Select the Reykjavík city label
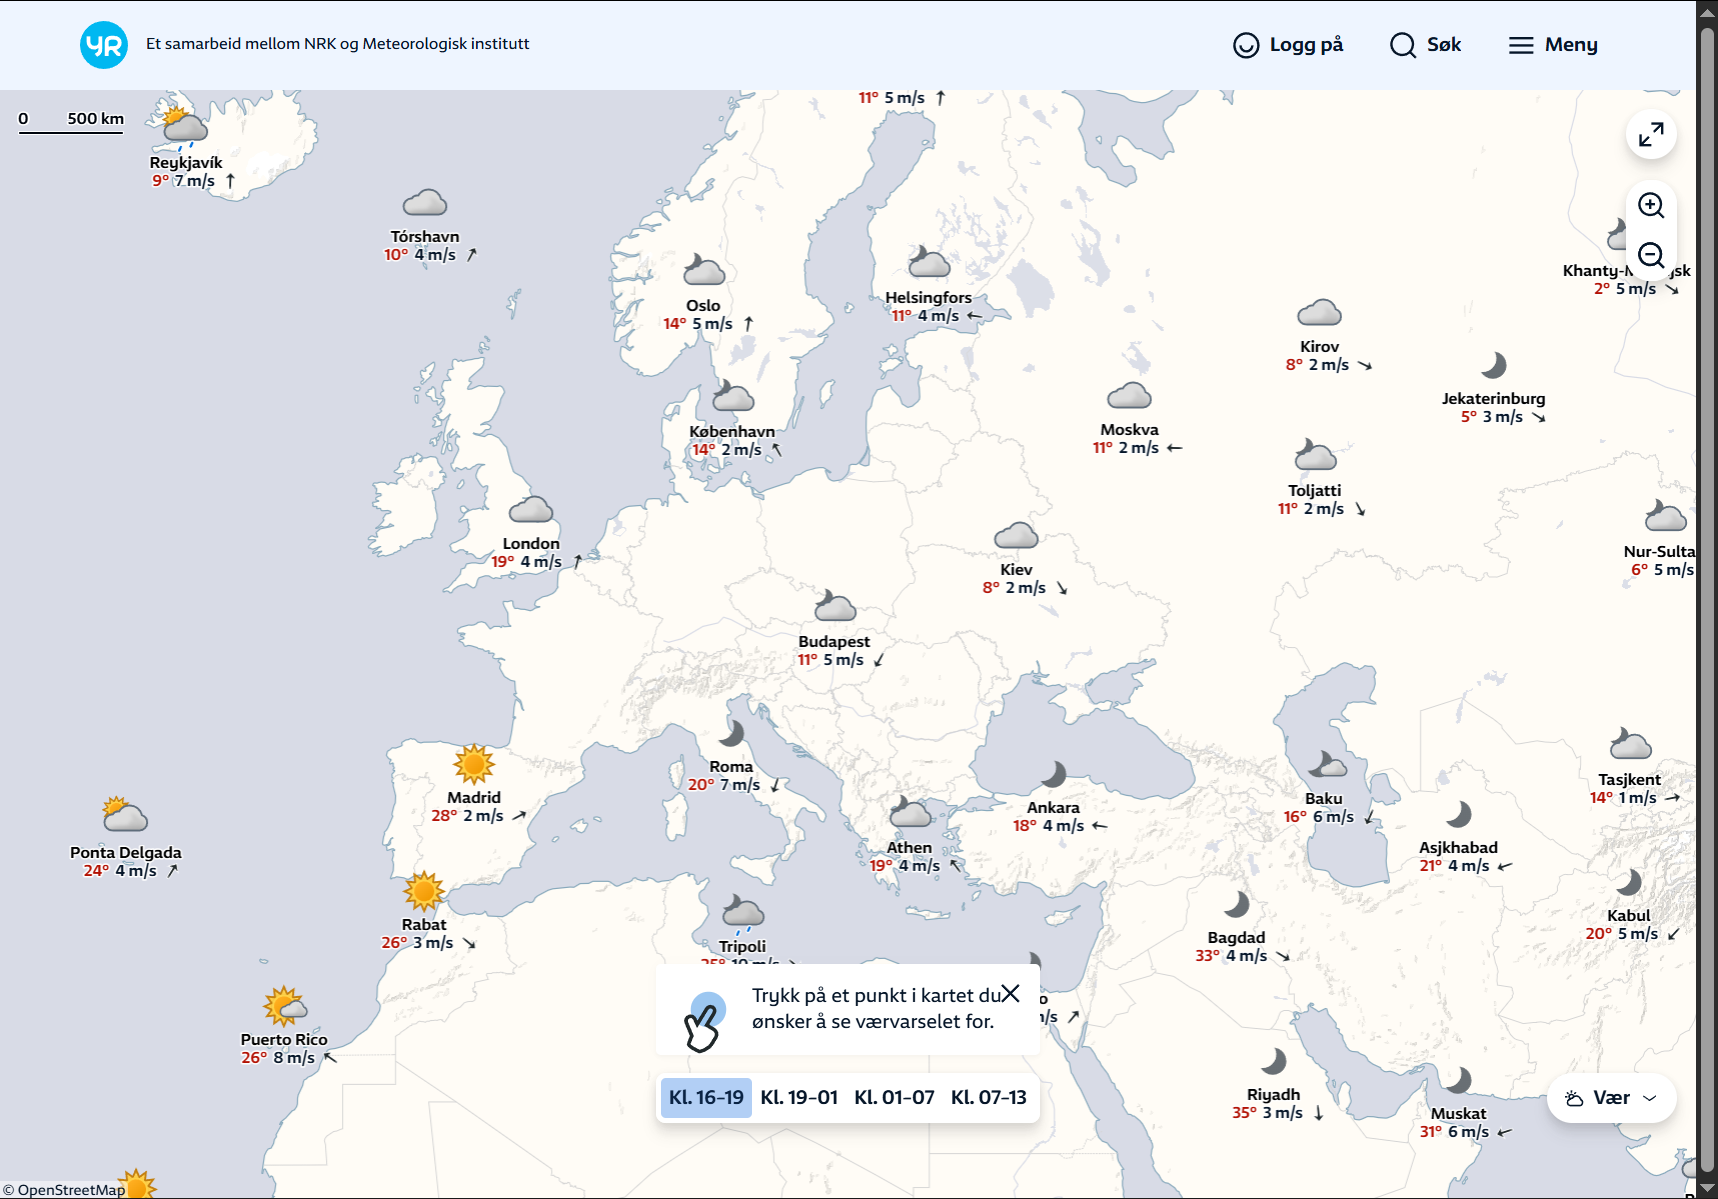This screenshot has height=1199, width=1718. coord(186,163)
